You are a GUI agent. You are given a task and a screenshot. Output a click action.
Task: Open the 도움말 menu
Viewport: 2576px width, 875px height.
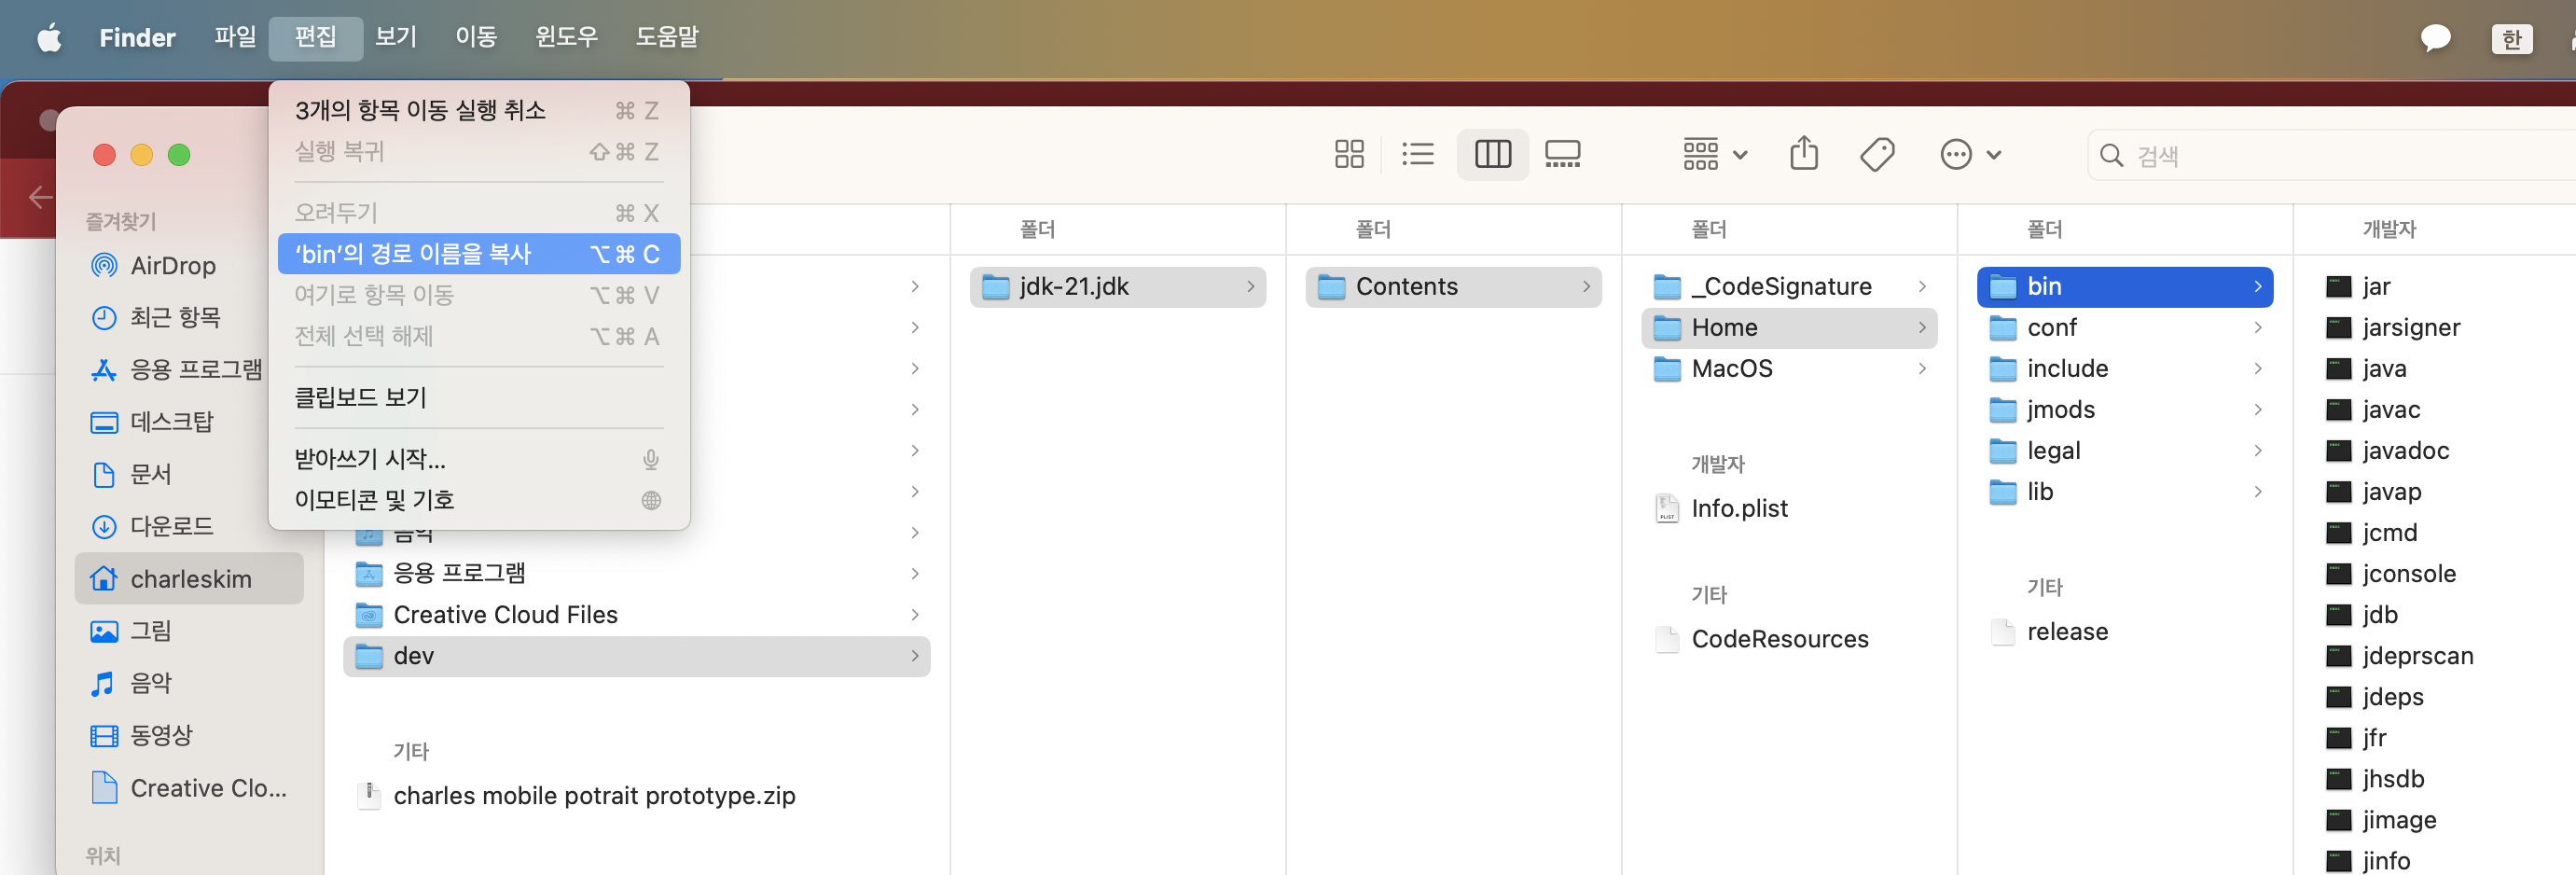pyautogui.click(x=667, y=38)
